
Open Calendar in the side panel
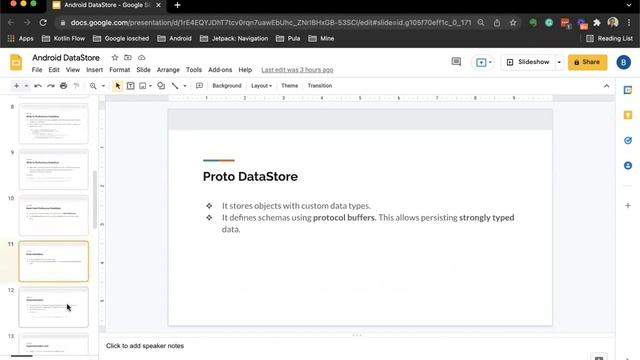click(628, 90)
